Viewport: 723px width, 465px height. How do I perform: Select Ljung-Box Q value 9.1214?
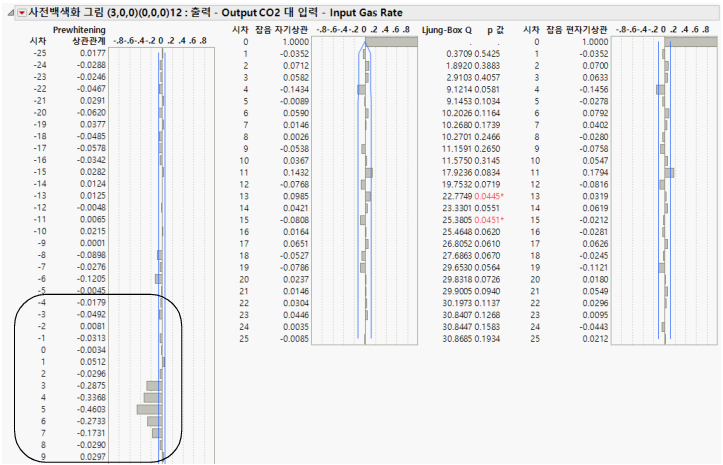click(x=459, y=89)
